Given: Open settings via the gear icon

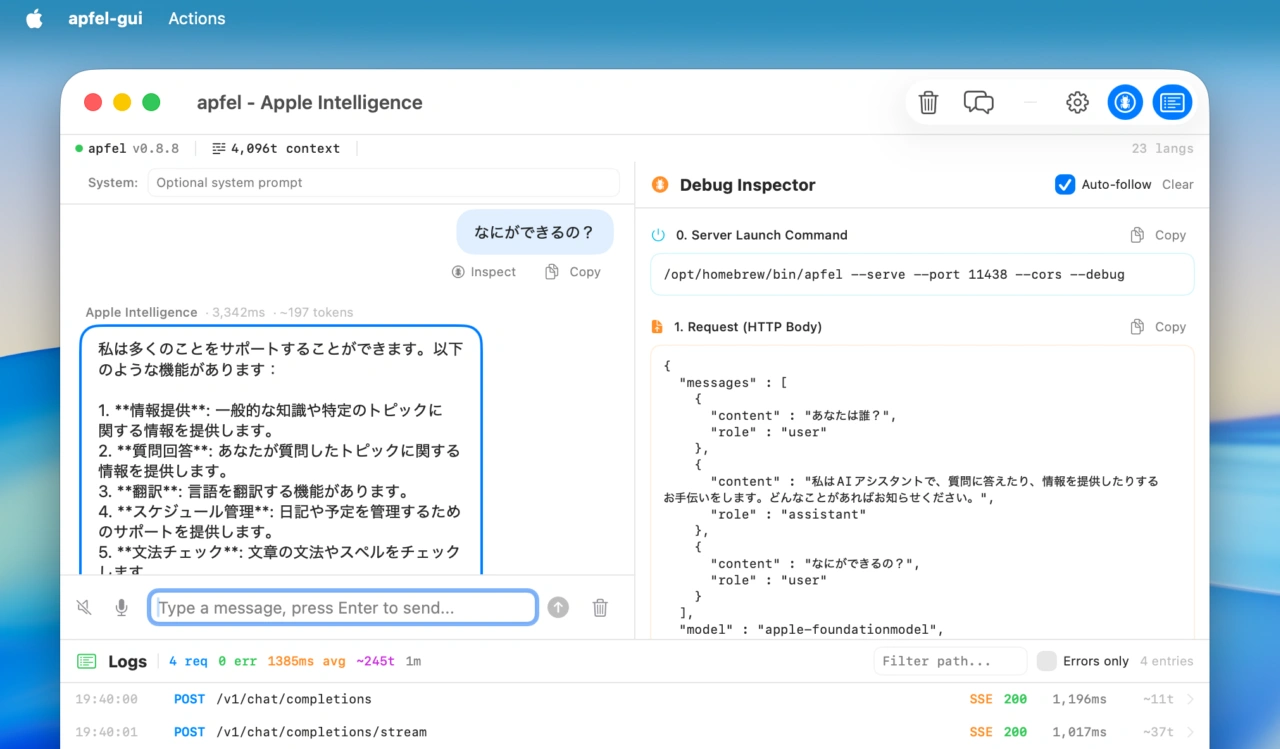Looking at the screenshot, I should 1077,102.
